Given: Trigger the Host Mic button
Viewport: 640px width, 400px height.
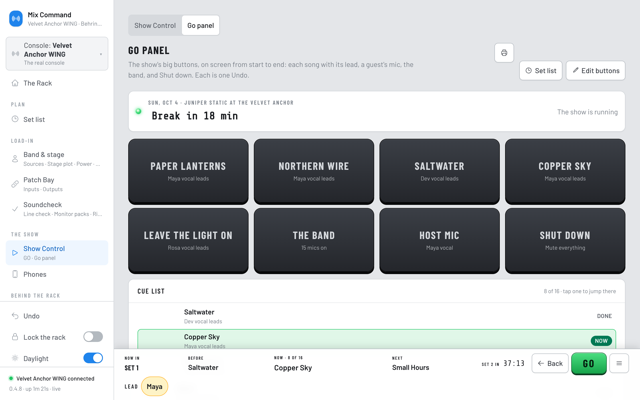Looking at the screenshot, I should tap(440, 241).
